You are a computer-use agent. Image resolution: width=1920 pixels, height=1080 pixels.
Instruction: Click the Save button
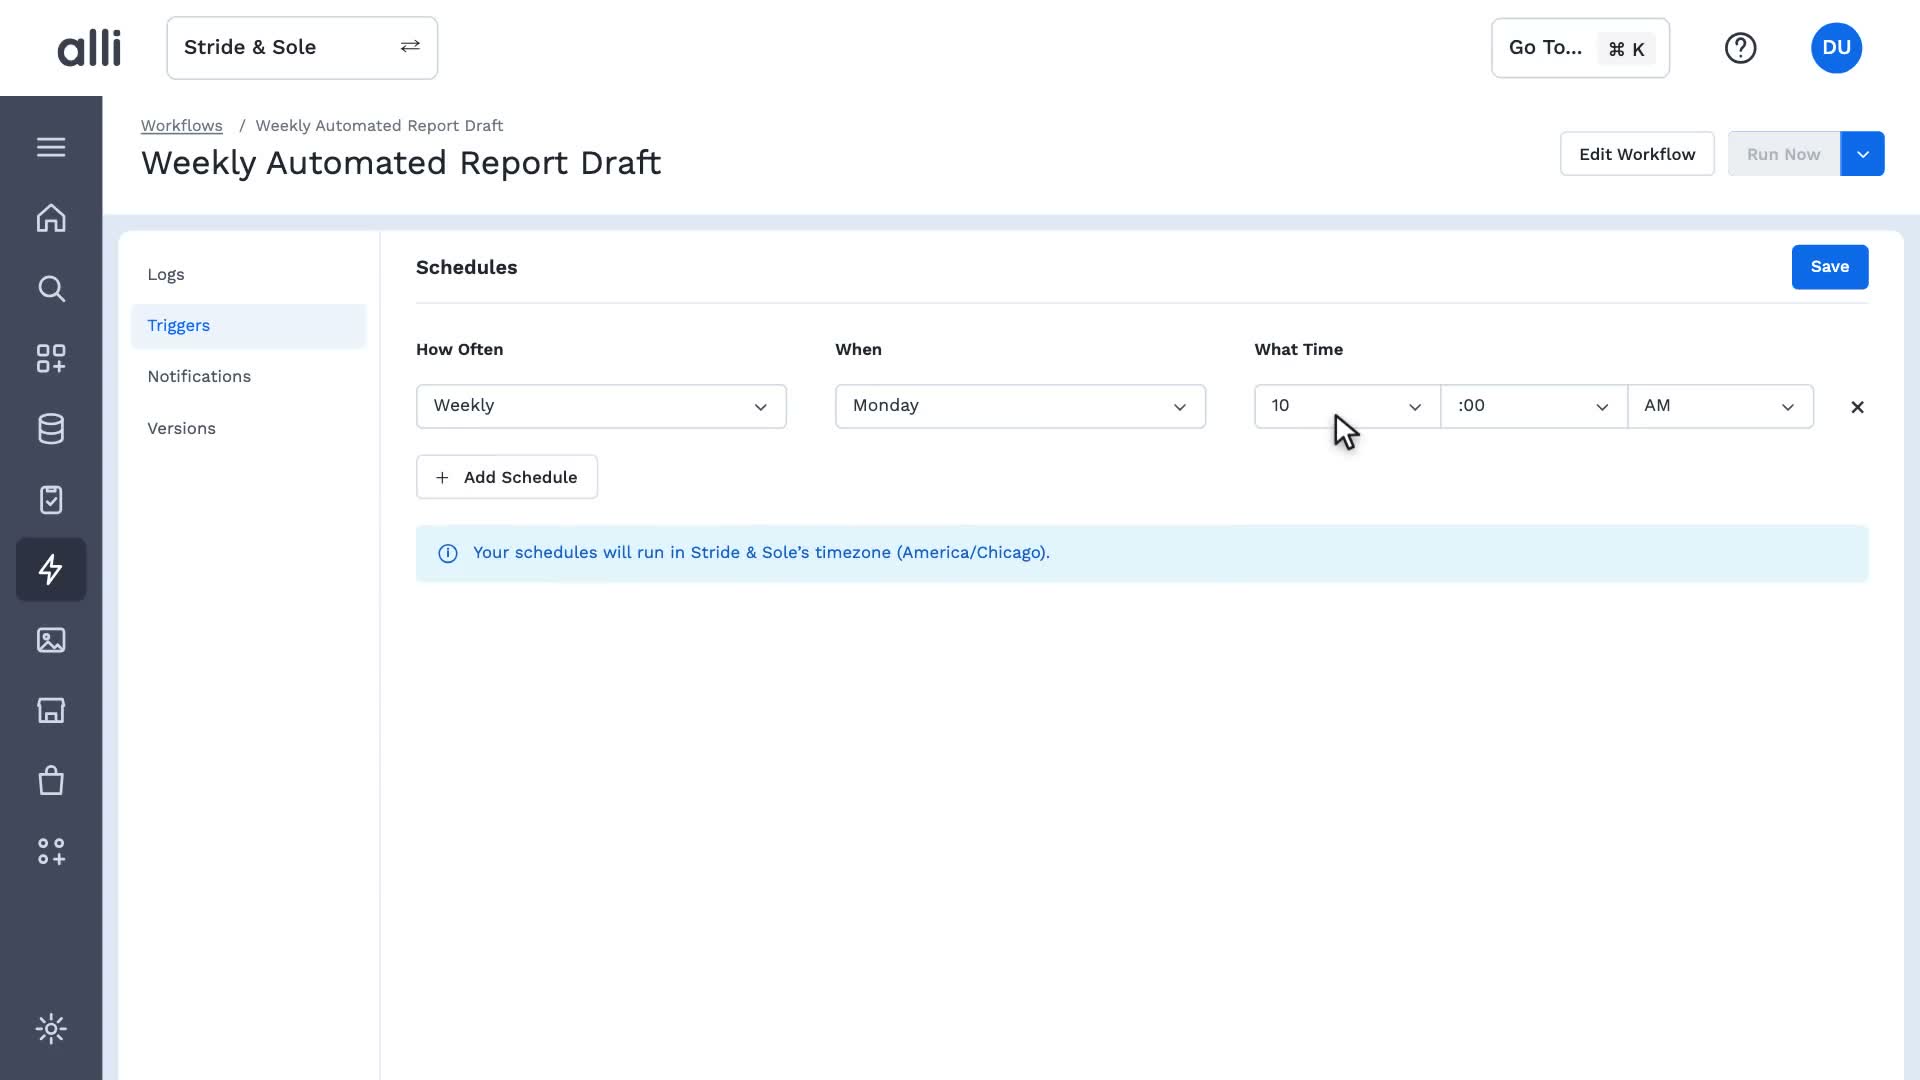point(1829,267)
